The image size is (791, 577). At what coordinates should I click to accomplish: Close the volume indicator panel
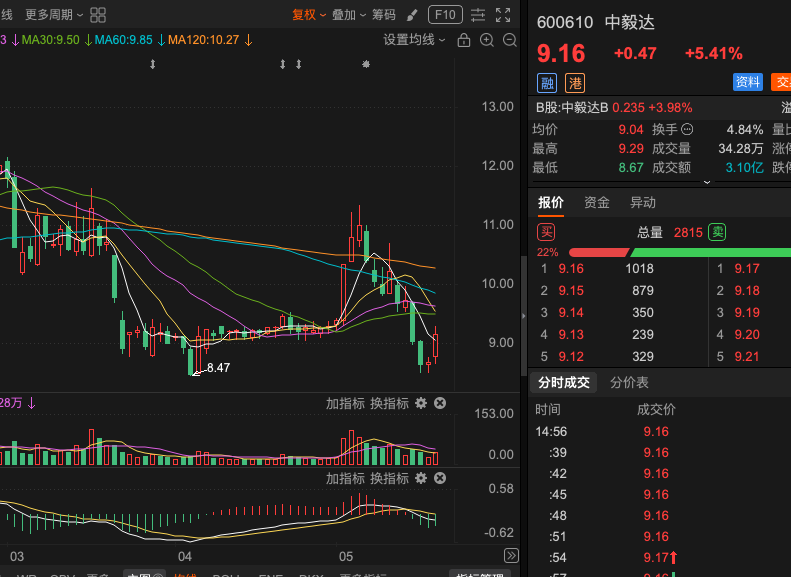440,403
